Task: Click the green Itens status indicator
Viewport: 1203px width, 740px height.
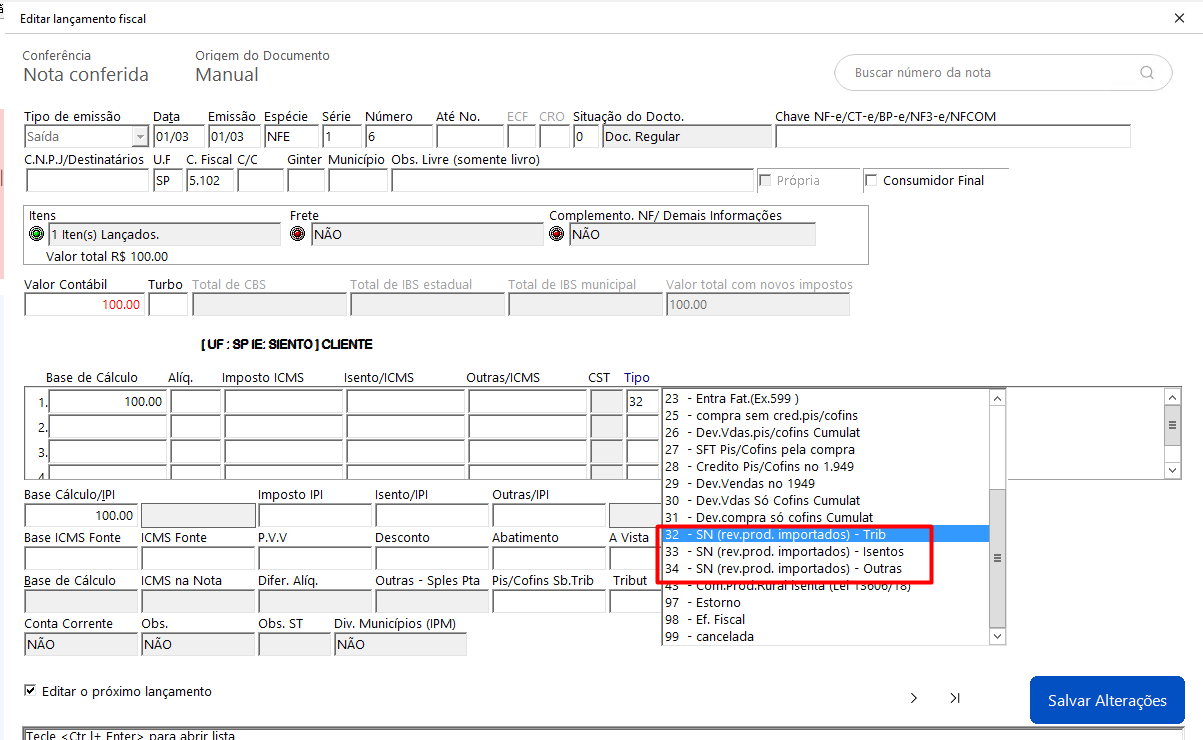Action: pyautogui.click(x=37, y=234)
